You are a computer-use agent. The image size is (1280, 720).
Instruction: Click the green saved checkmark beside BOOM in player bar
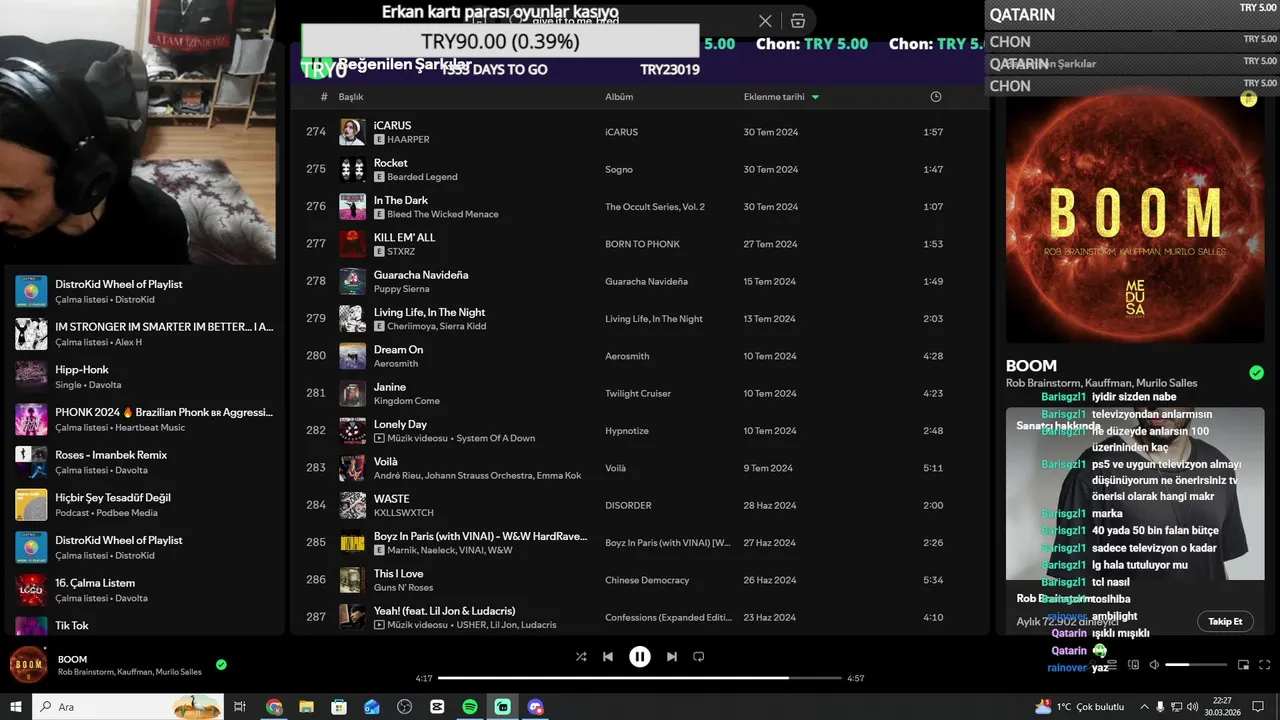tap(221, 664)
